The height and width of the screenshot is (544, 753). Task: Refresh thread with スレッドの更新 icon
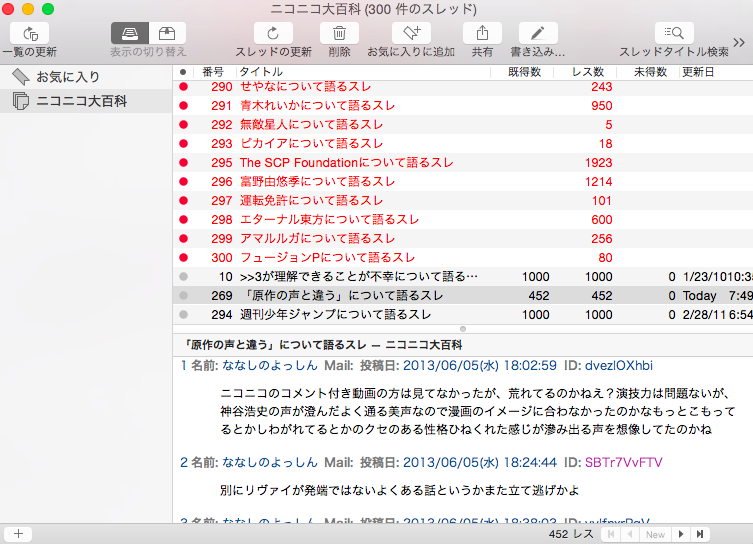[273, 34]
